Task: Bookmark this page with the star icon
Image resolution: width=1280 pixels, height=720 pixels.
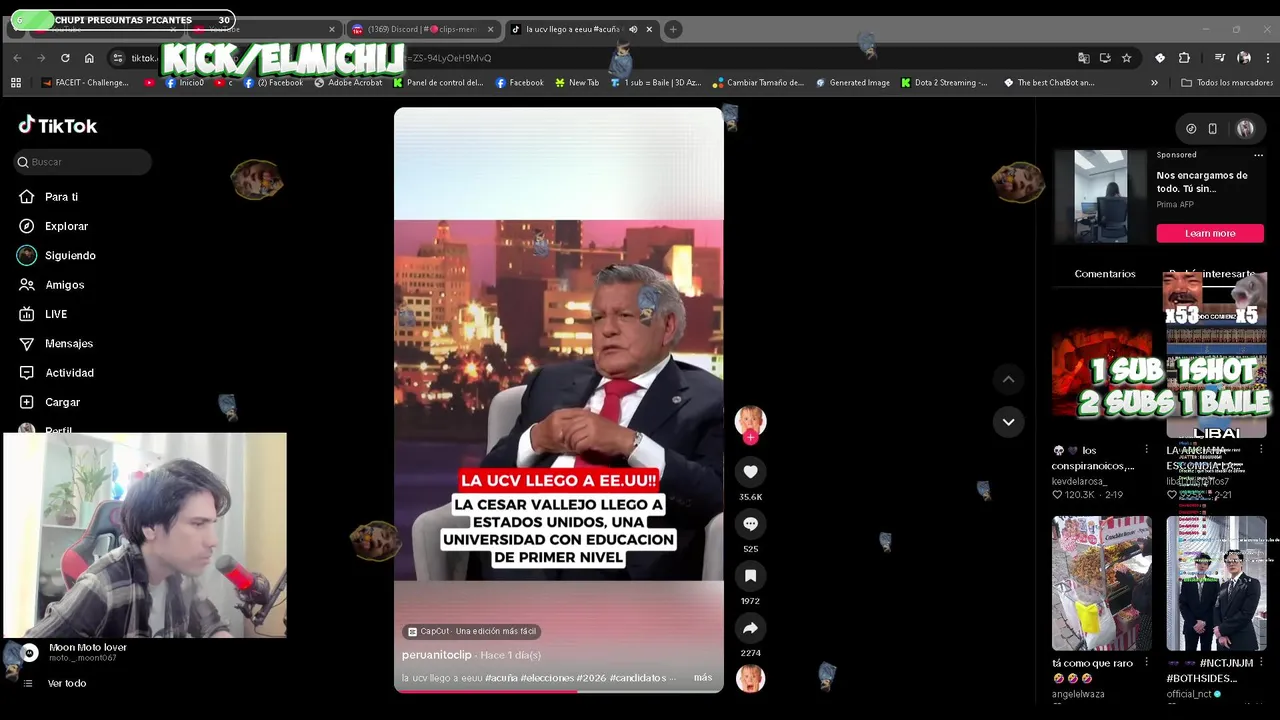Action: click(1126, 58)
